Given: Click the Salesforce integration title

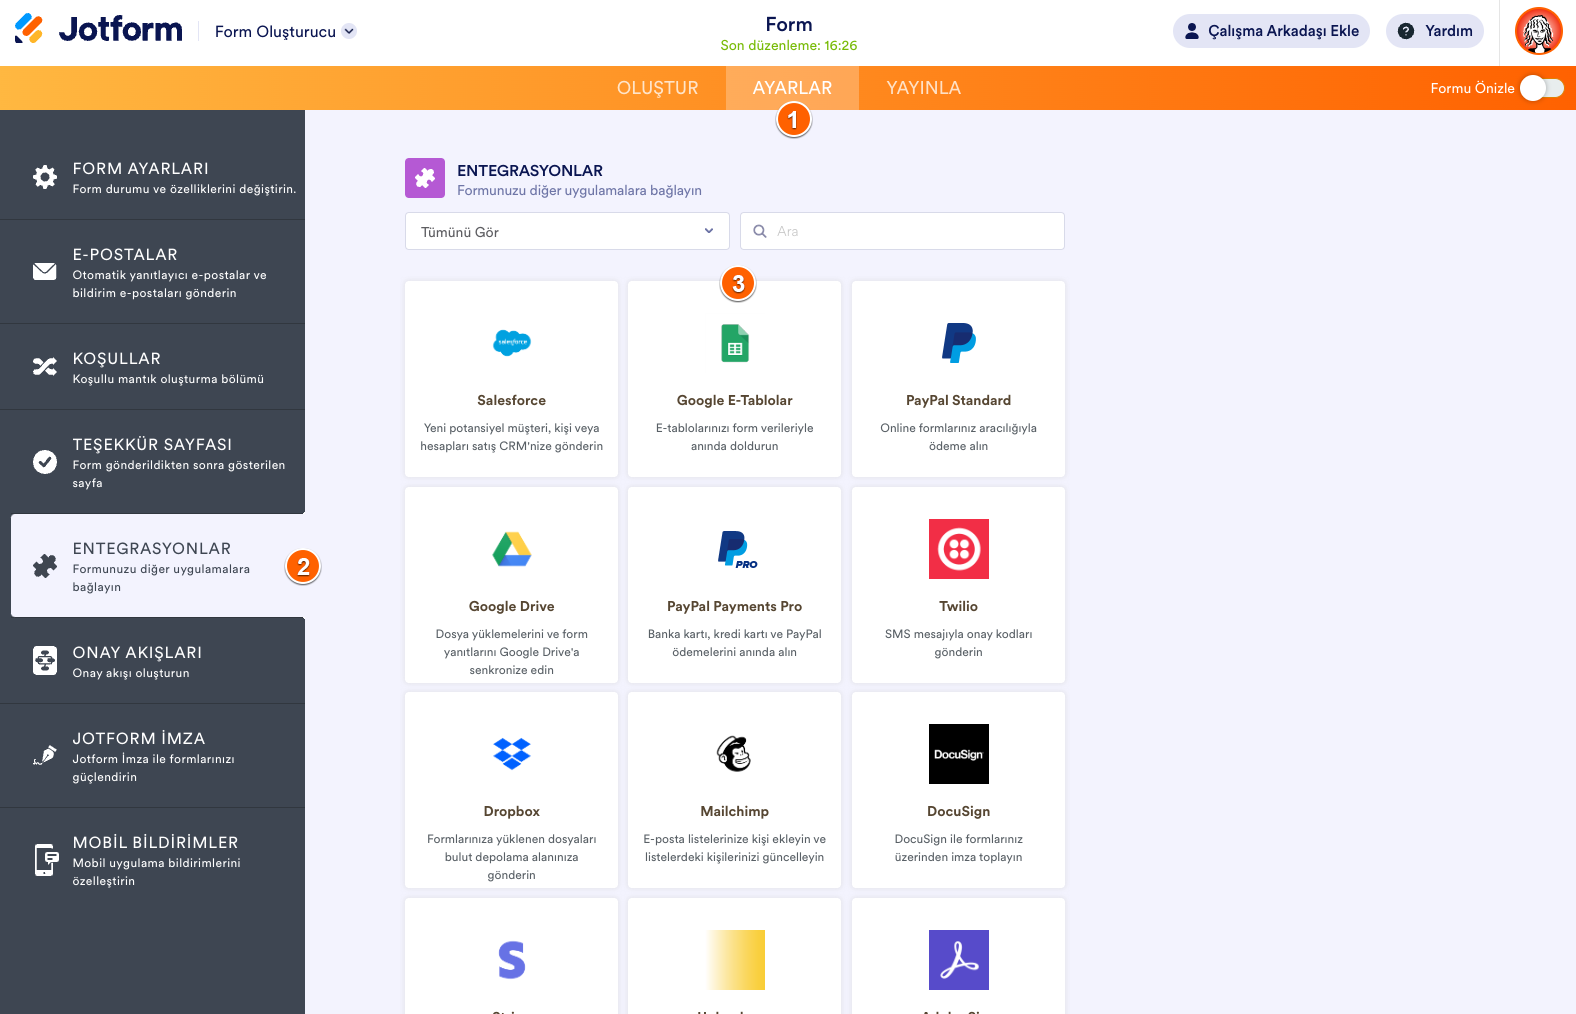Looking at the screenshot, I should click(512, 400).
